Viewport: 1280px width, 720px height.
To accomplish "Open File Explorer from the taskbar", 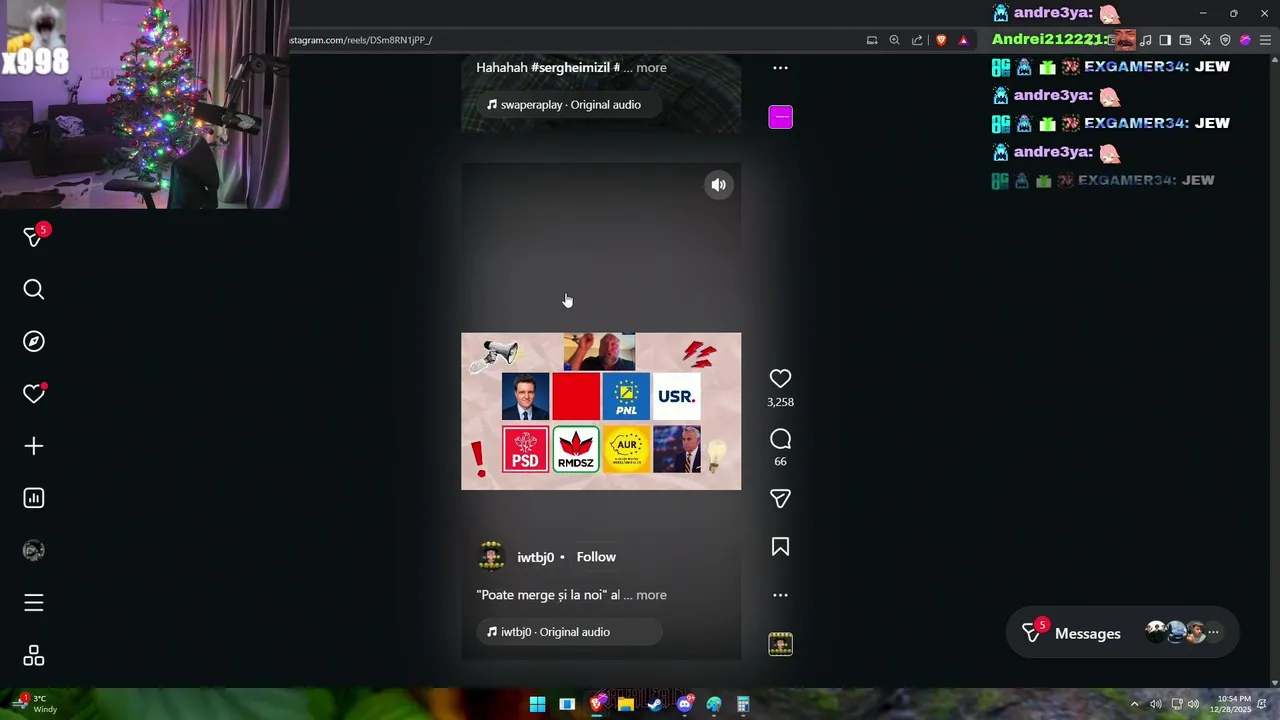I will (x=626, y=704).
